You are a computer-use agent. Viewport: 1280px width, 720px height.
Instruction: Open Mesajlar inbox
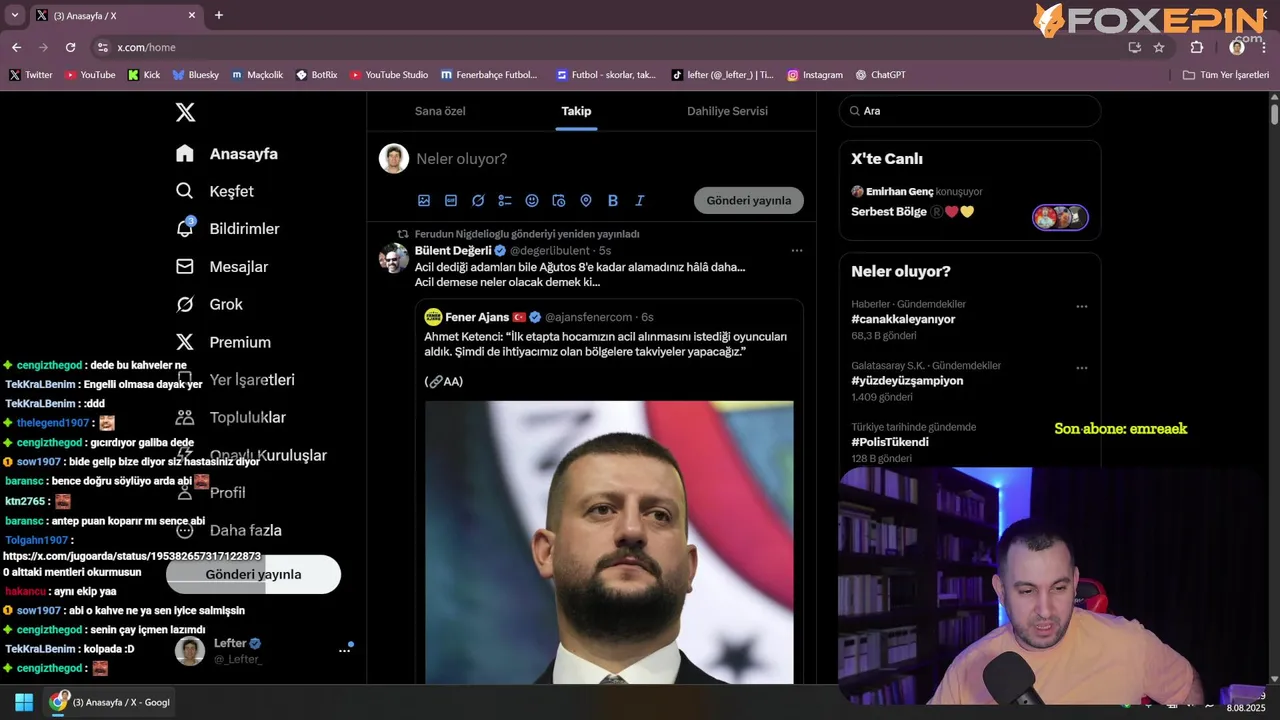(222, 267)
